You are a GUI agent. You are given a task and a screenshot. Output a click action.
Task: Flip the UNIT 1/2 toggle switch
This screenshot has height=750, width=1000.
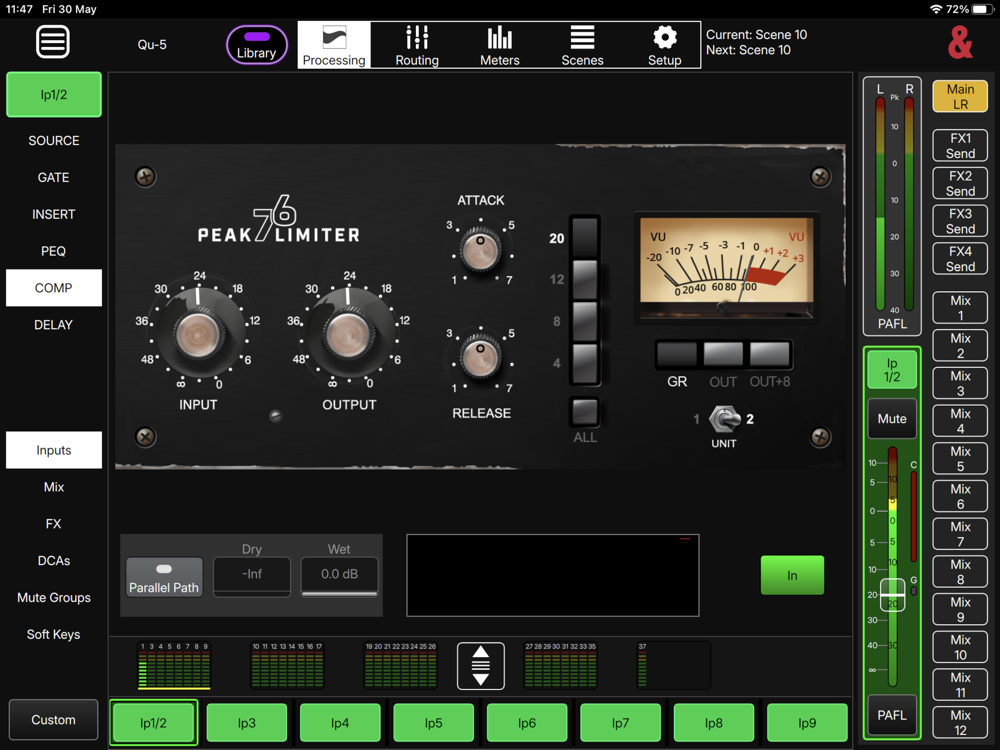coord(724,419)
